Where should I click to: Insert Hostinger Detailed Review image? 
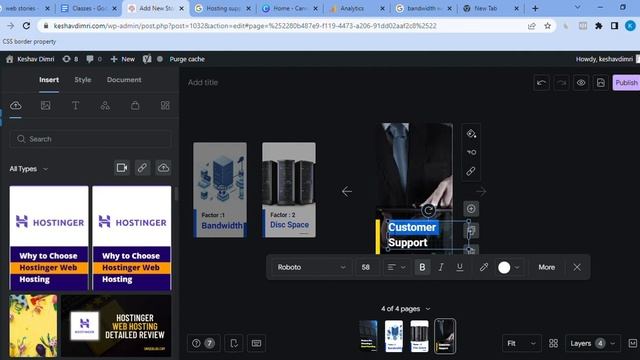coord(116,326)
